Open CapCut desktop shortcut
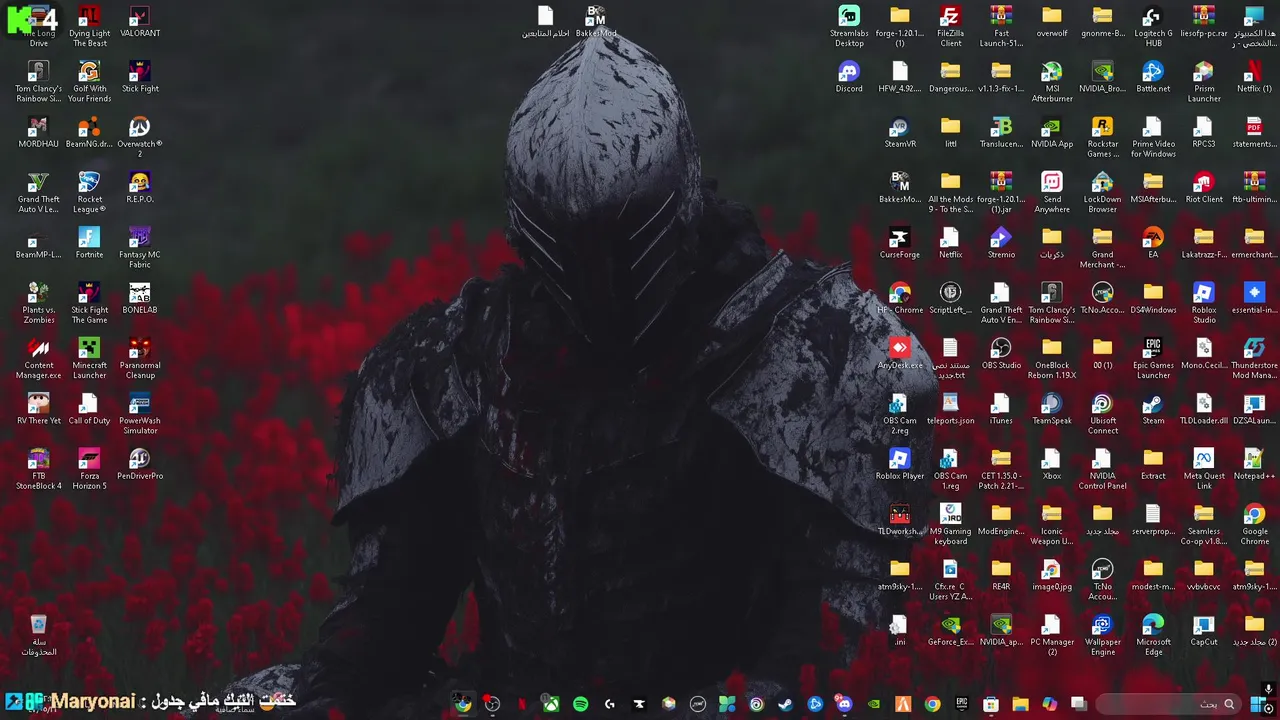 (x=1204, y=630)
